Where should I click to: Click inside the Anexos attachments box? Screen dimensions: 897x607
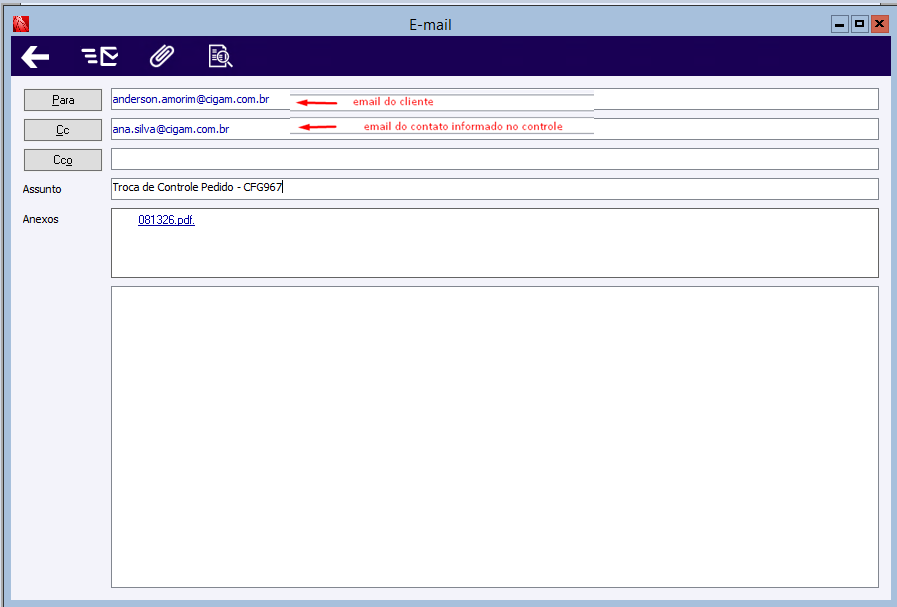[x=495, y=243]
